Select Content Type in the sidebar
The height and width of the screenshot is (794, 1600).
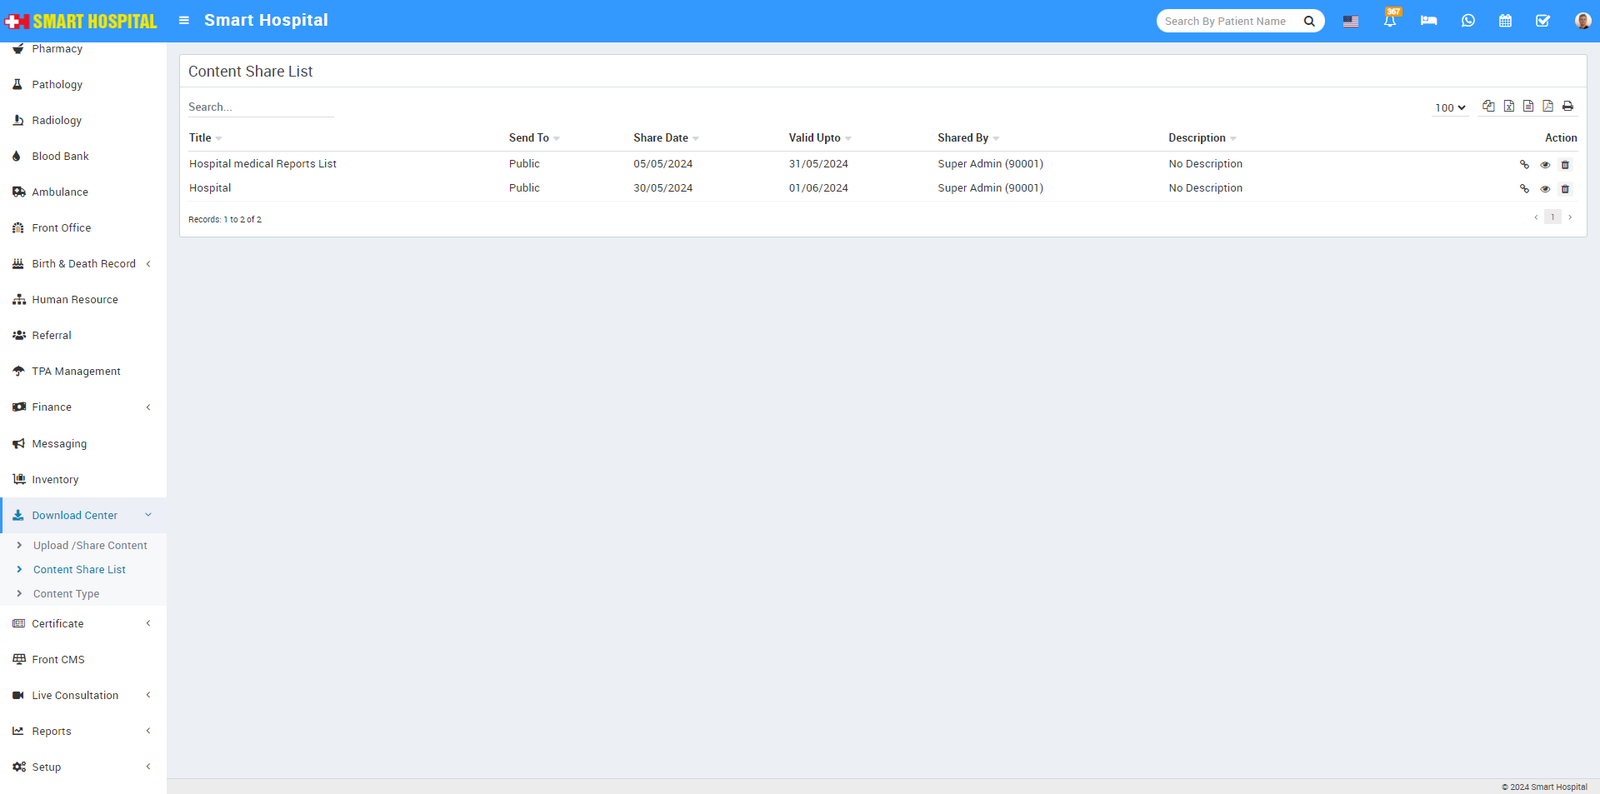(x=66, y=593)
